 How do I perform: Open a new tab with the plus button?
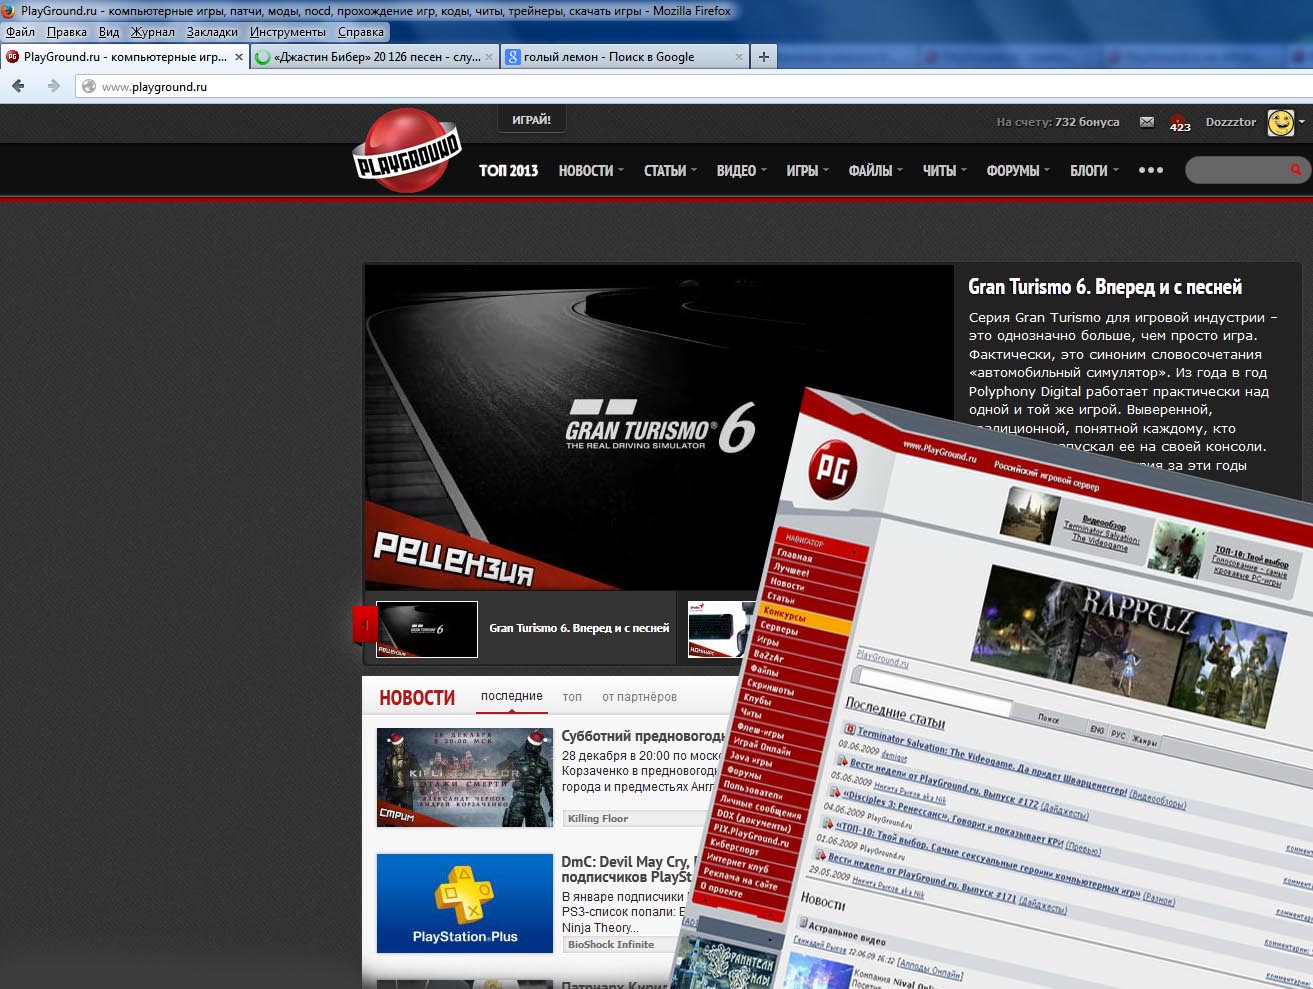click(764, 57)
